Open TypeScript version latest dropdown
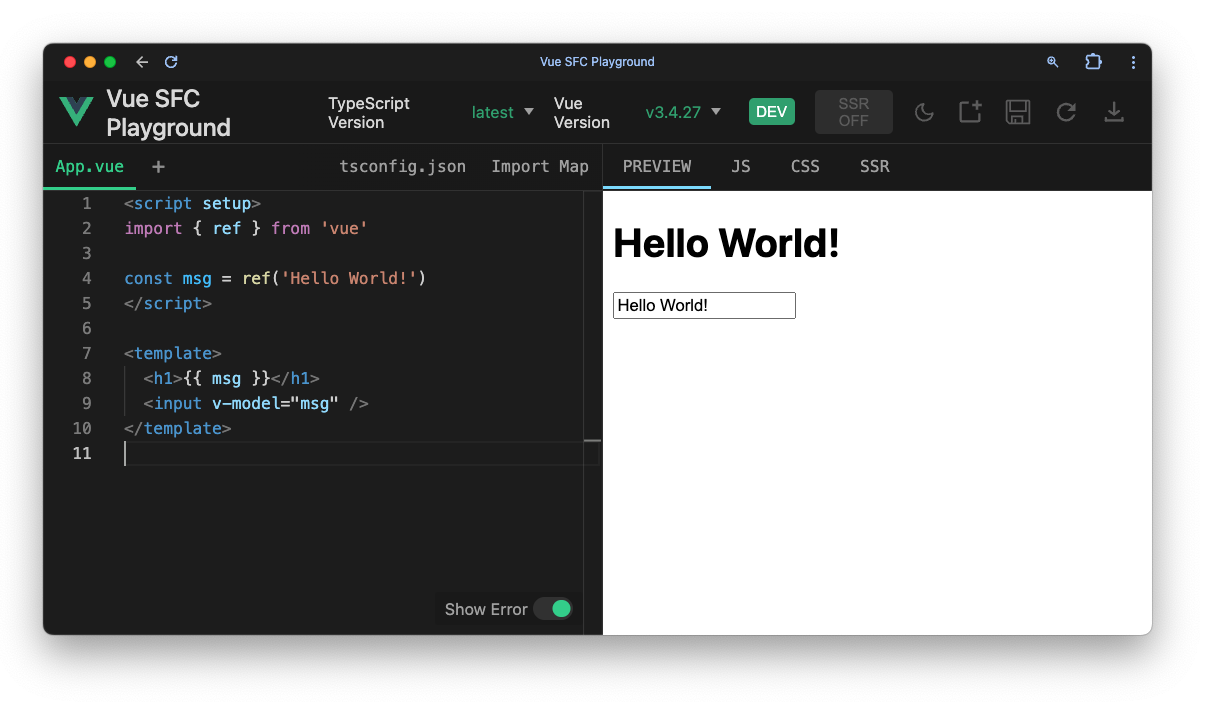This screenshot has height=718, width=1207. 503,112
